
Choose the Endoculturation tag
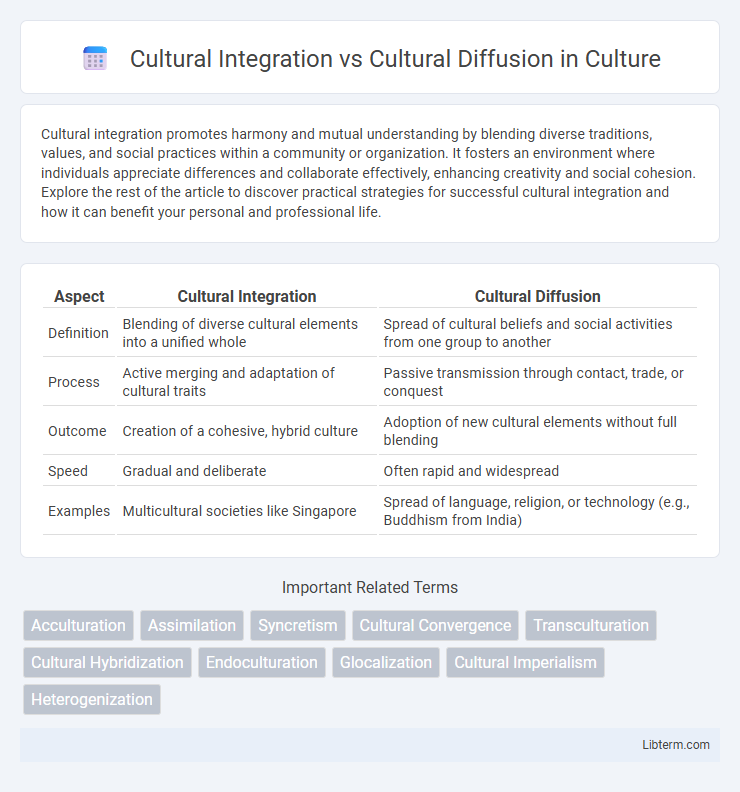tap(262, 662)
